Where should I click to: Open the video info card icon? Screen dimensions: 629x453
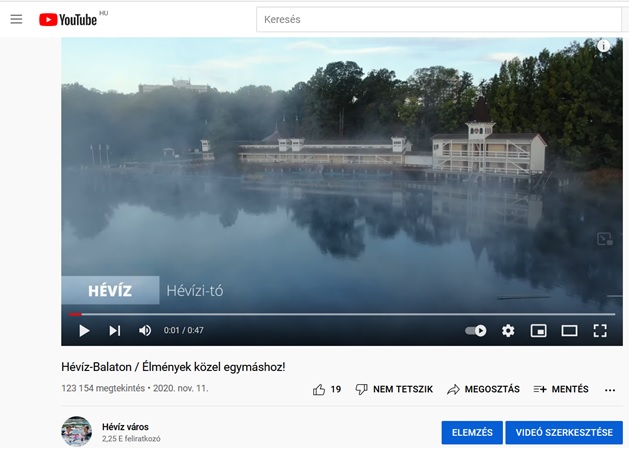click(x=603, y=46)
